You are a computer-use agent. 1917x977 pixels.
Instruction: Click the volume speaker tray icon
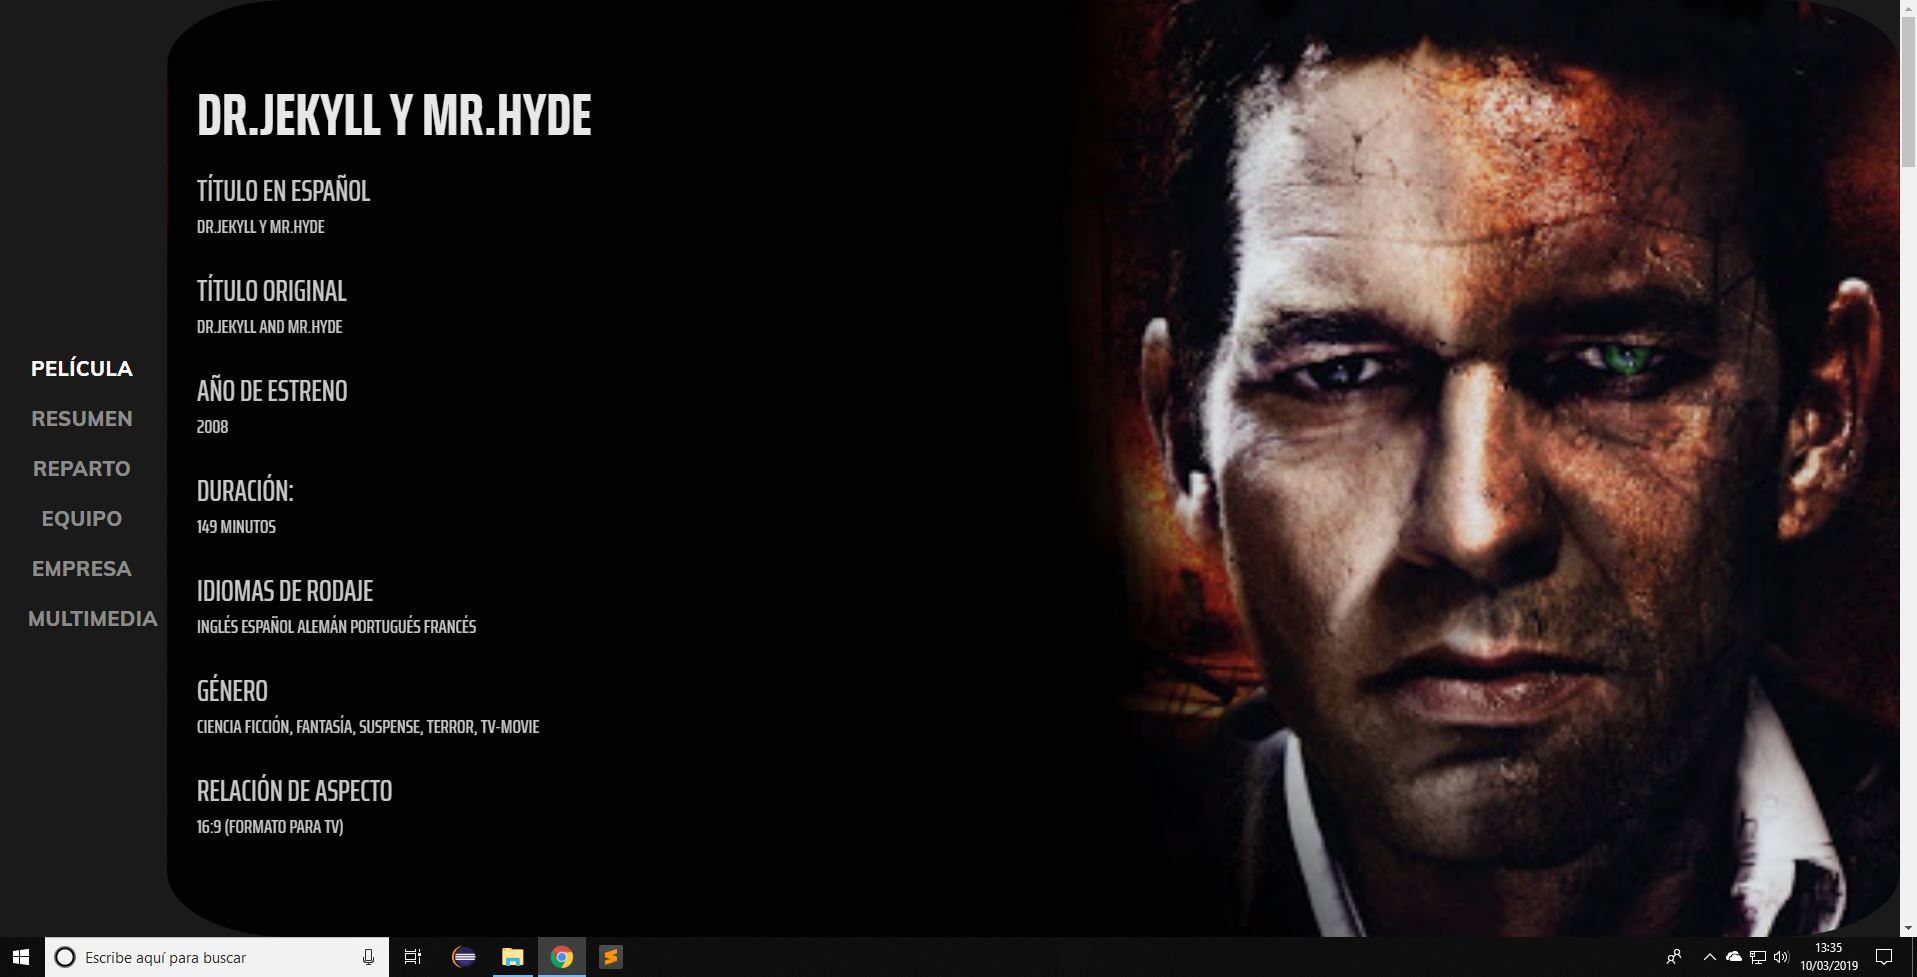1780,957
